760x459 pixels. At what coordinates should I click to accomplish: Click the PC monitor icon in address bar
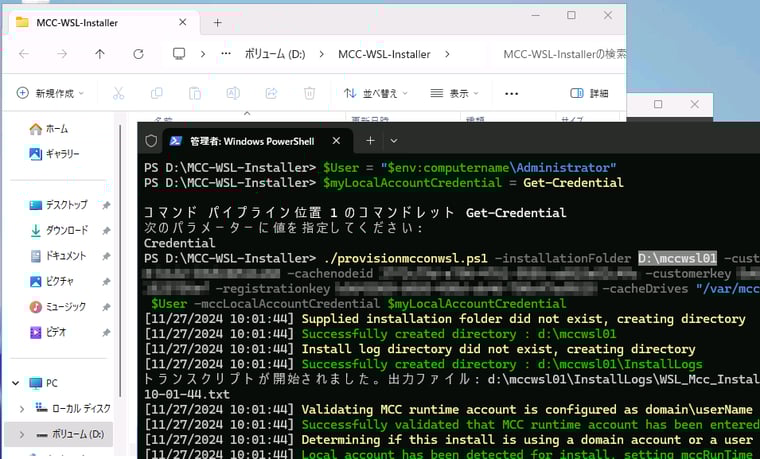(x=179, y=54)
